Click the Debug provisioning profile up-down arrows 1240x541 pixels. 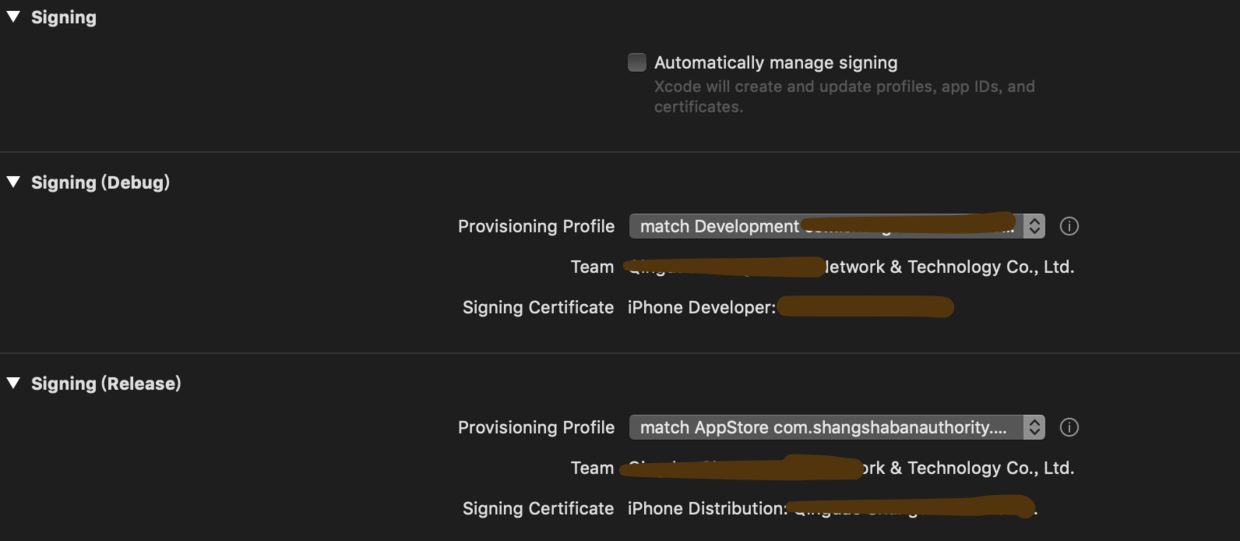1034,226
